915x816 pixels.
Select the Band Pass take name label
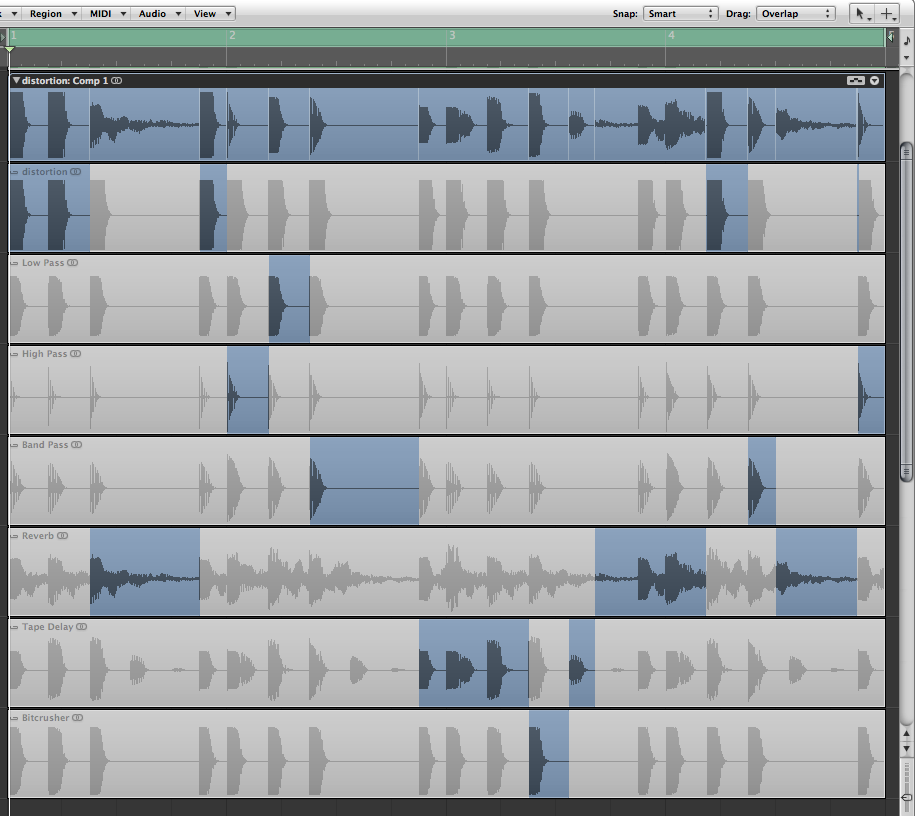tap(45, 445)
